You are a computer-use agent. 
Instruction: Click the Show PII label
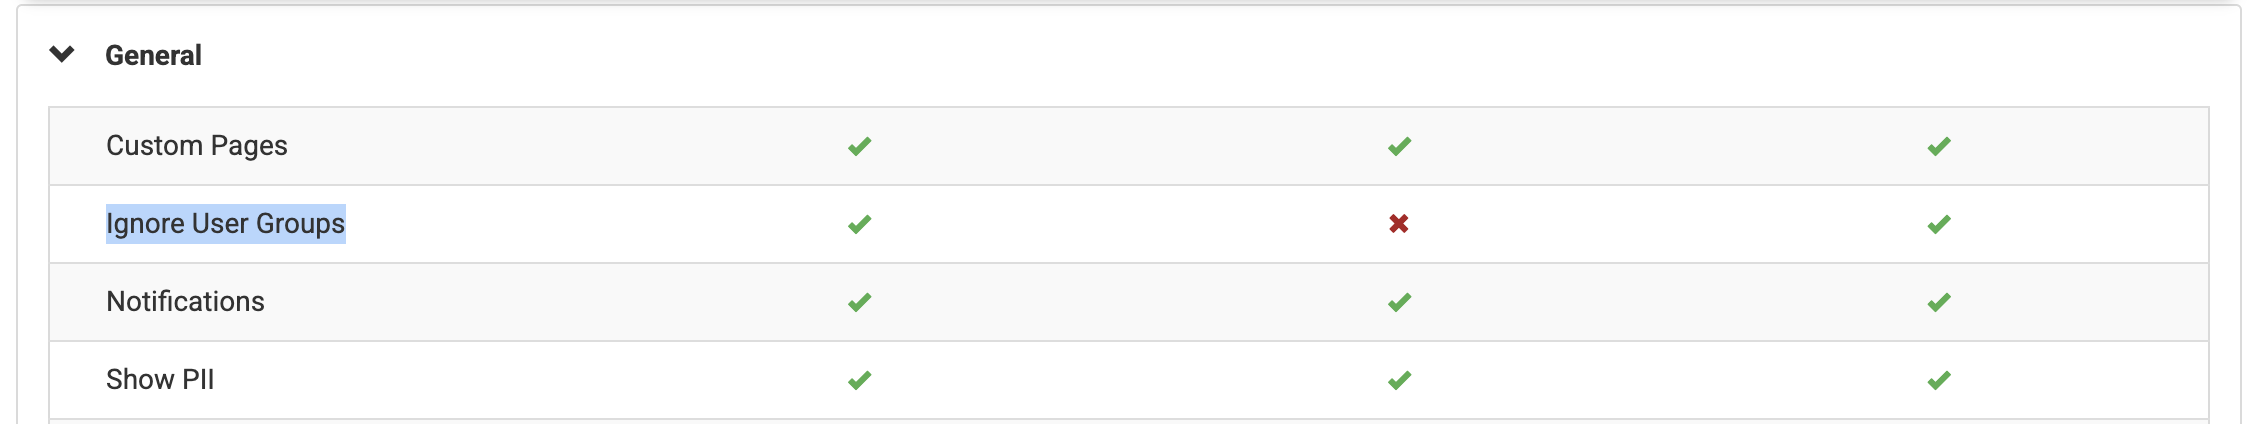pyautogui.click(x=160, y=380)
